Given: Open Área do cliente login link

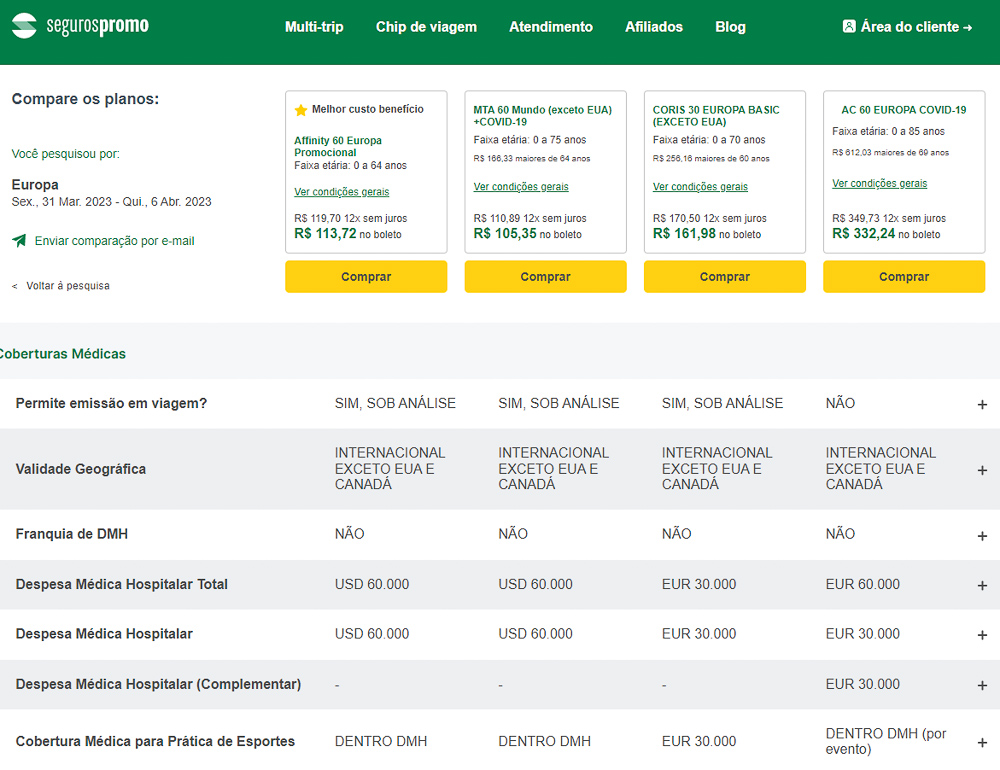Looking at the screenshot, I should point(908,27).
